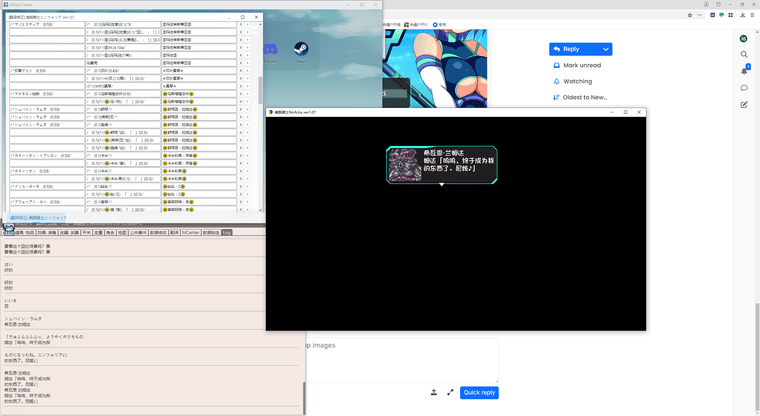This screenshot has height=416, width=760.
Task: Open the 开关 tab in MTool
Action: [x=86, y=233]
